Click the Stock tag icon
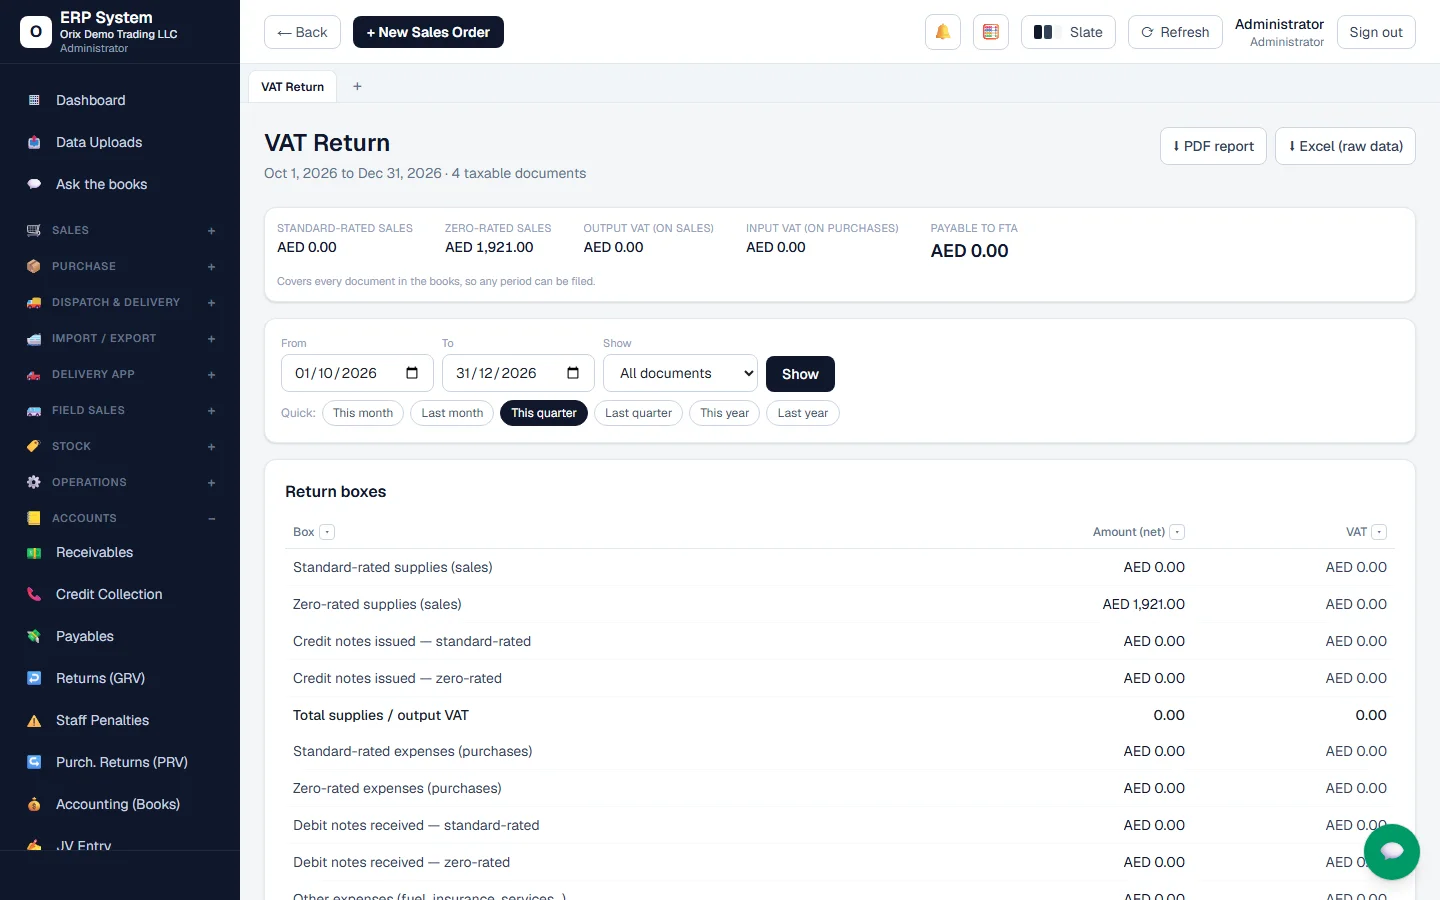This screenshot has height=900, width=1440. point(34,446)
